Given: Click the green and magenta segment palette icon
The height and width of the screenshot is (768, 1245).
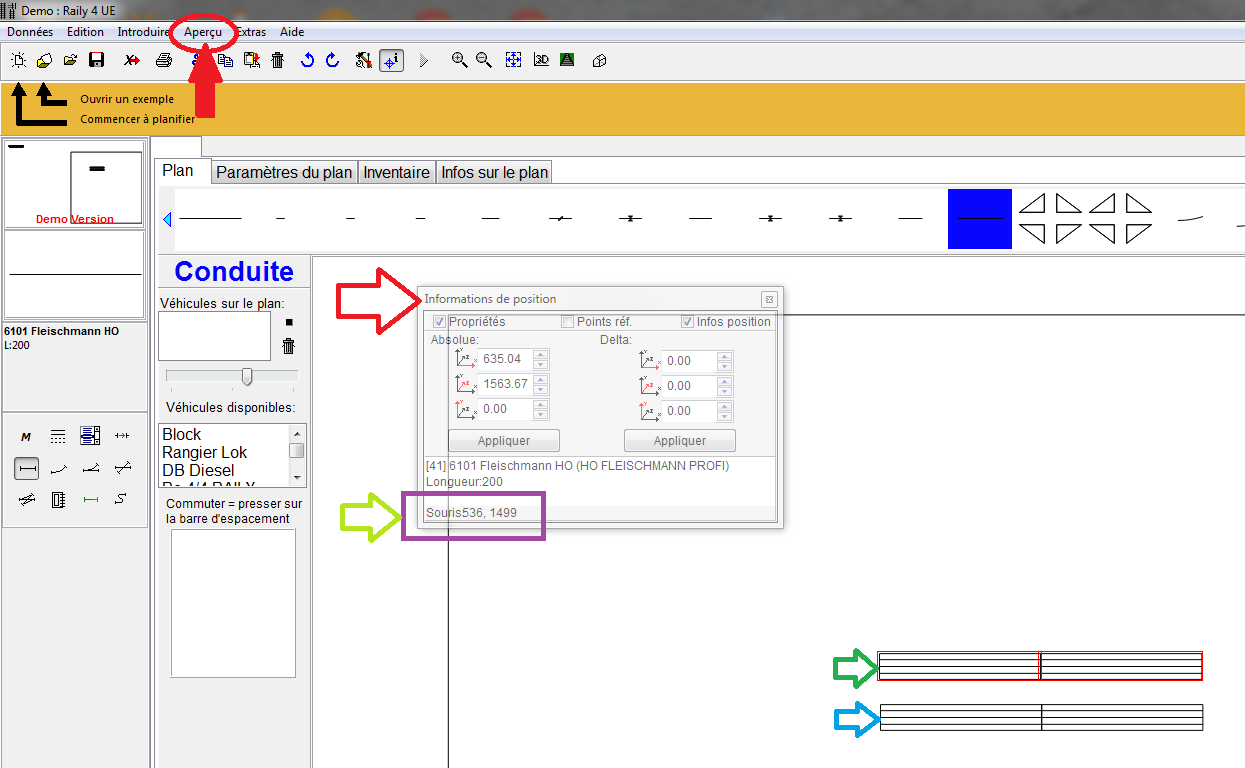Looking at the screenshot, I should click(x=90, y=499).
